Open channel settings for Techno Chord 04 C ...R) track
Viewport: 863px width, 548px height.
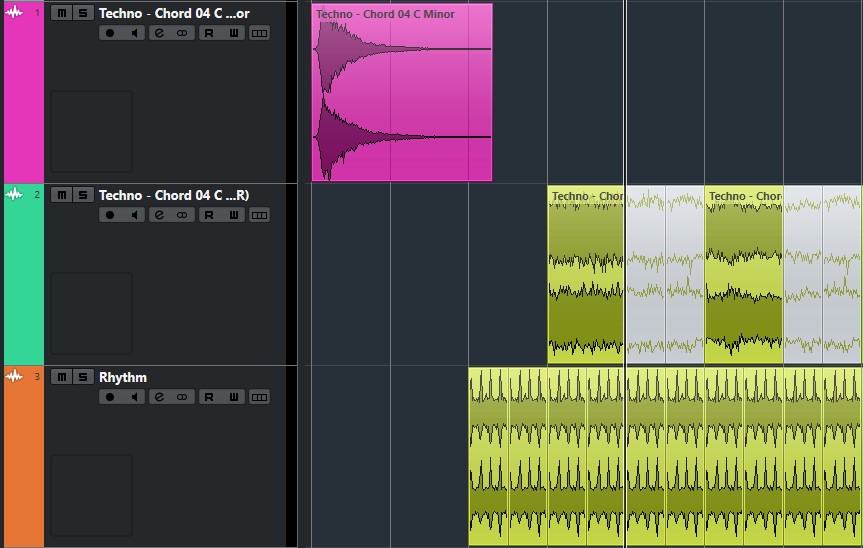tap(159, 215)
